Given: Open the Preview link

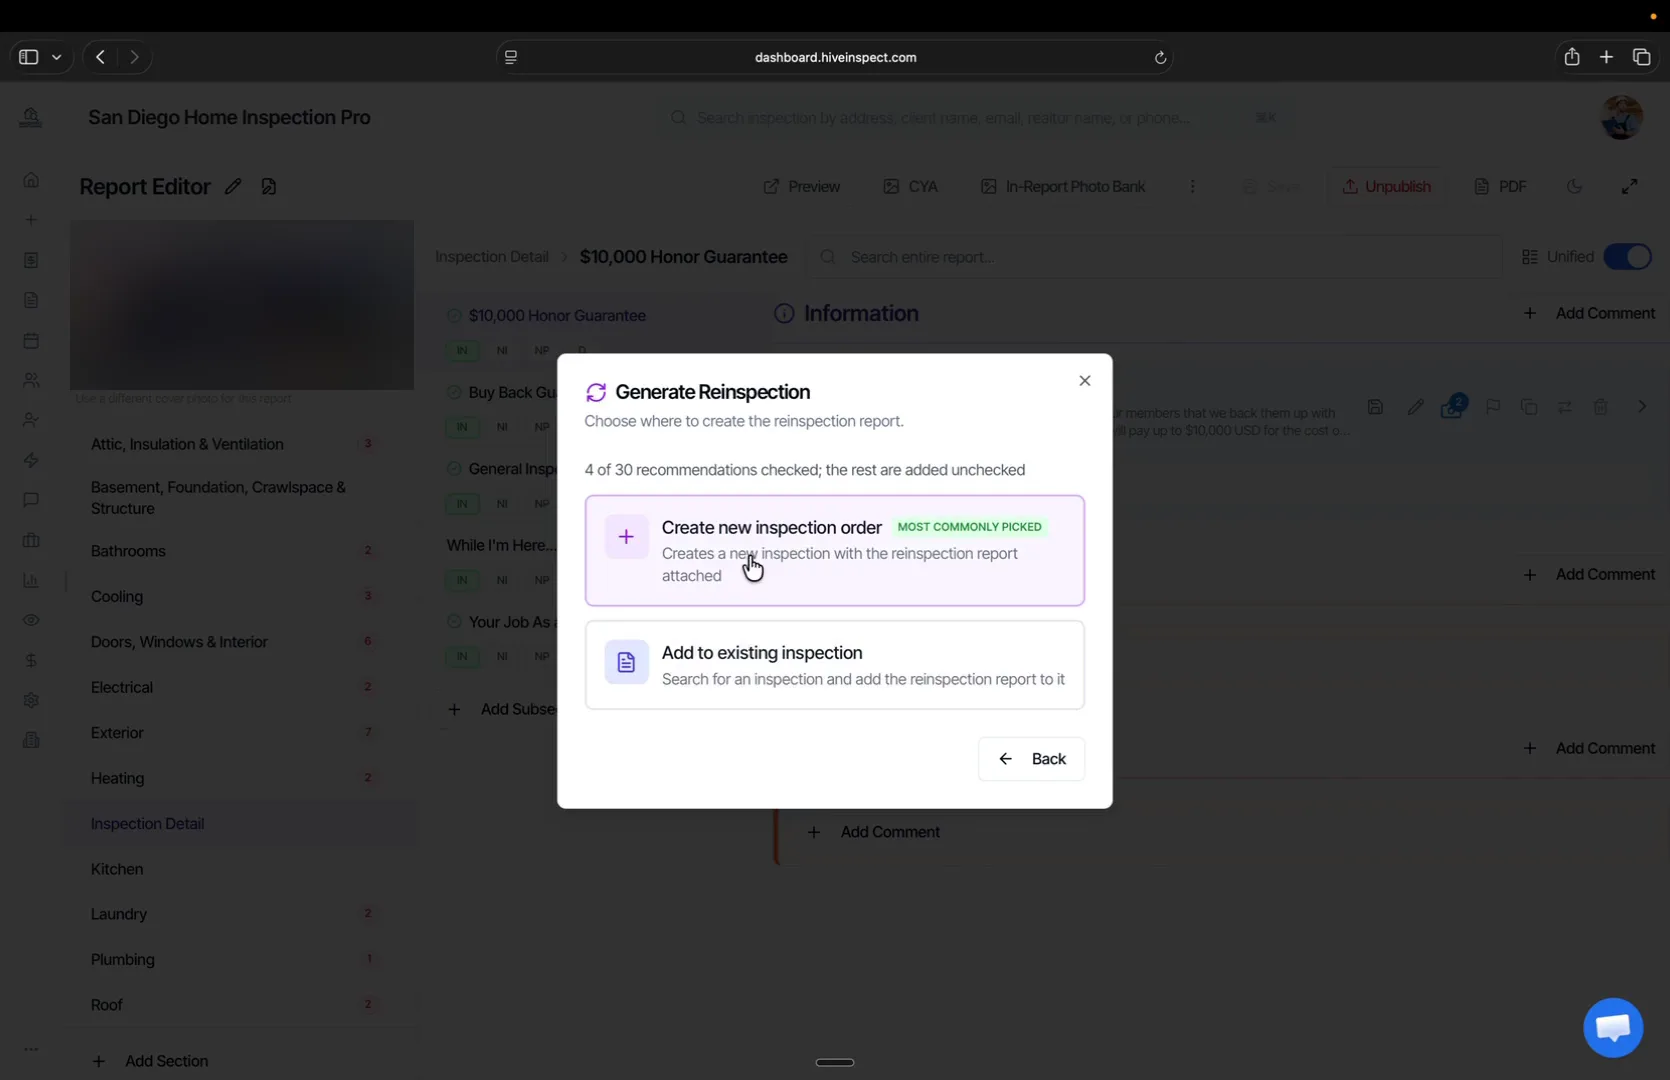Looking at the screenshot, I should (802, 187).
